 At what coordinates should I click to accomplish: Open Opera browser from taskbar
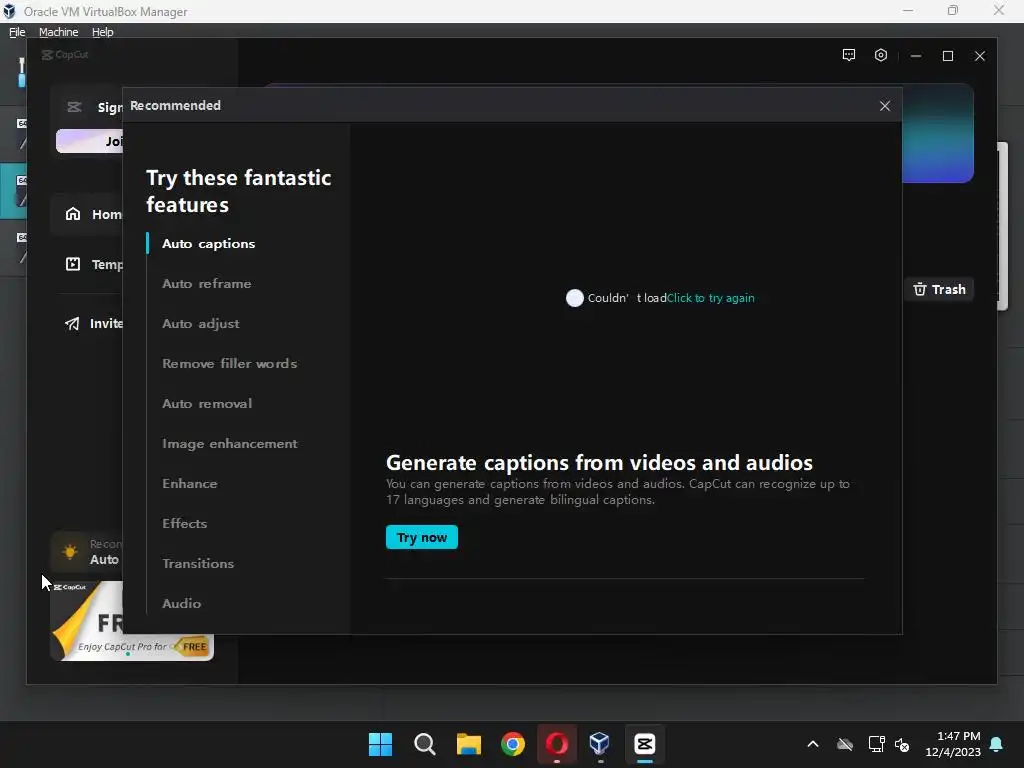click(556, 744)
